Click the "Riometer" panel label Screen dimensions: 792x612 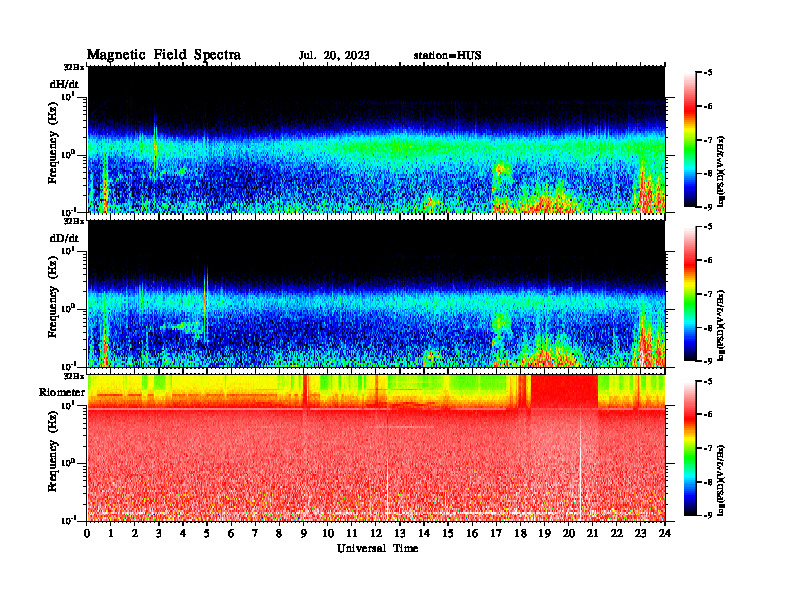[62, 392]
